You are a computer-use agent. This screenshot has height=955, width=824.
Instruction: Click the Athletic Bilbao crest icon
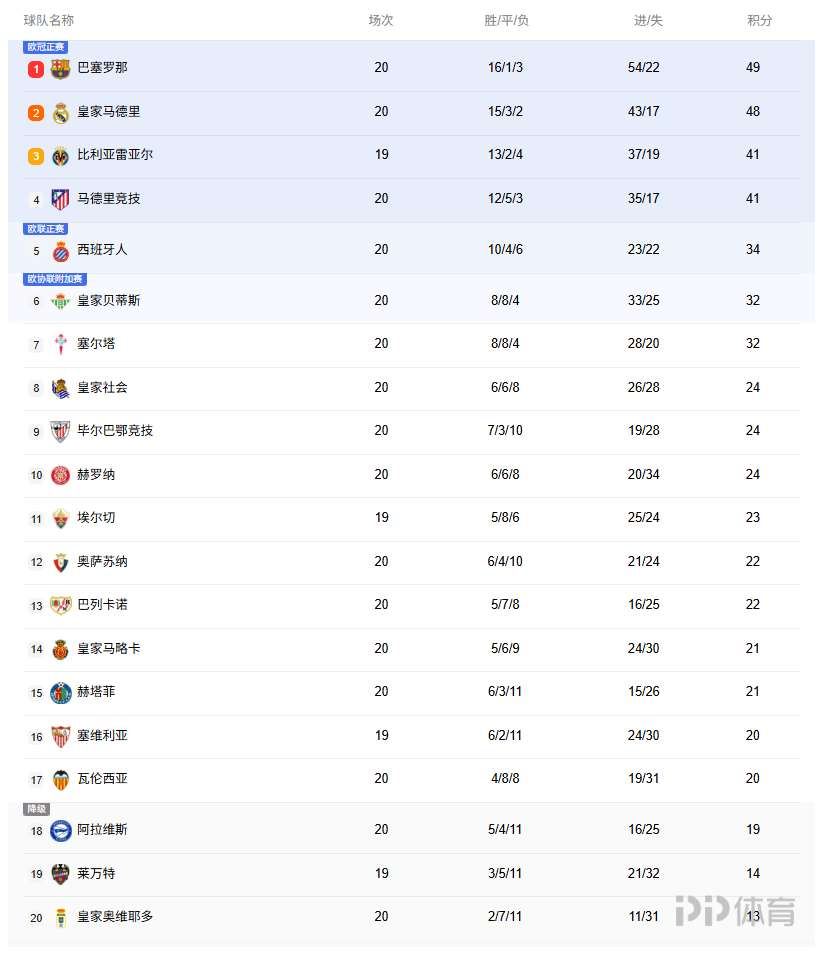tap(60, 431)
